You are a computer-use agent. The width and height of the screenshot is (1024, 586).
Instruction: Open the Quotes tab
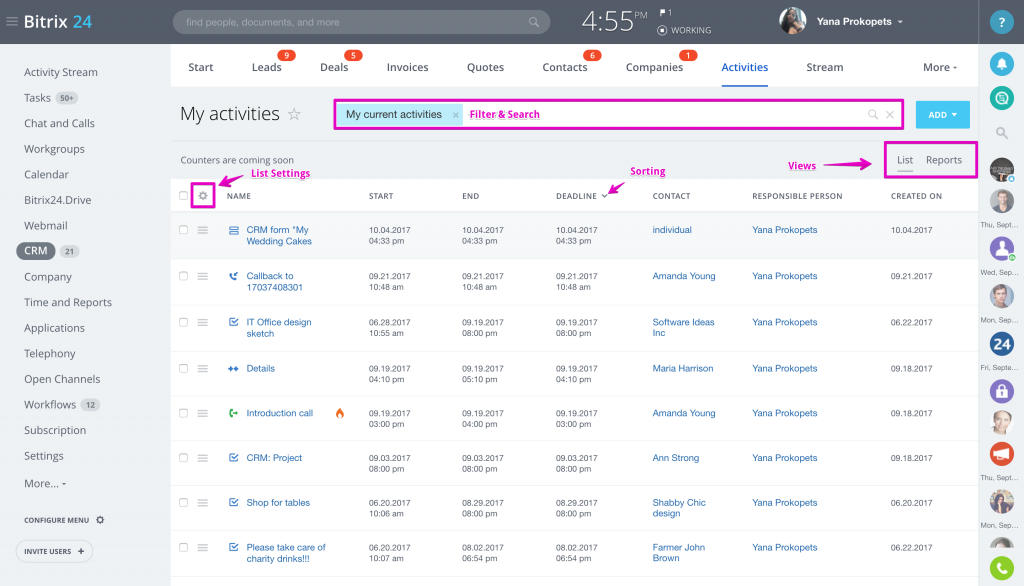[x=485, y=67]
